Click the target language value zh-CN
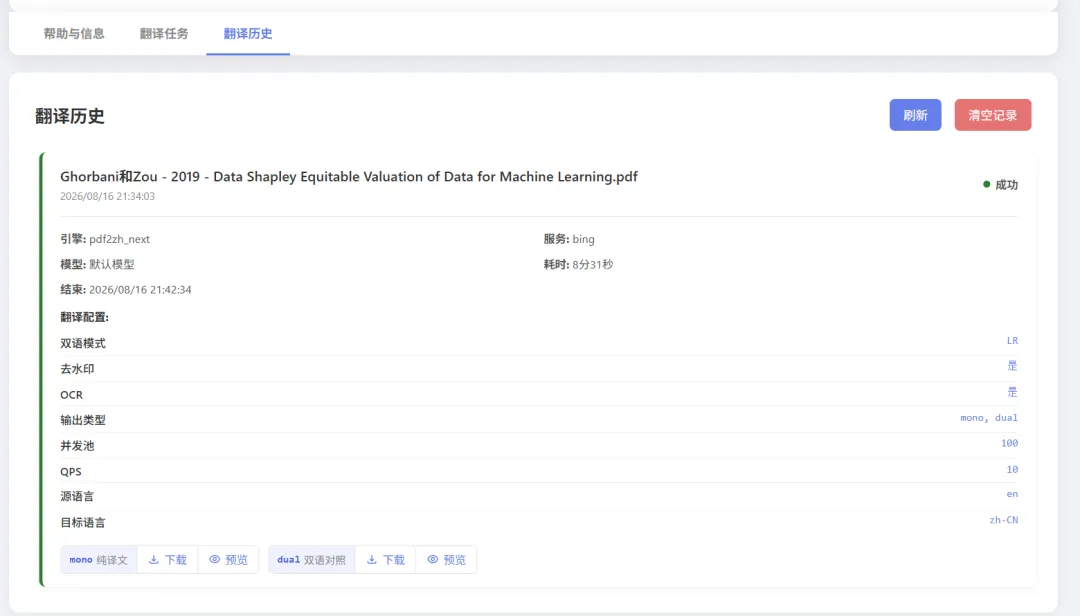The image size is (1080, 616). click(x=1004, y=520)
